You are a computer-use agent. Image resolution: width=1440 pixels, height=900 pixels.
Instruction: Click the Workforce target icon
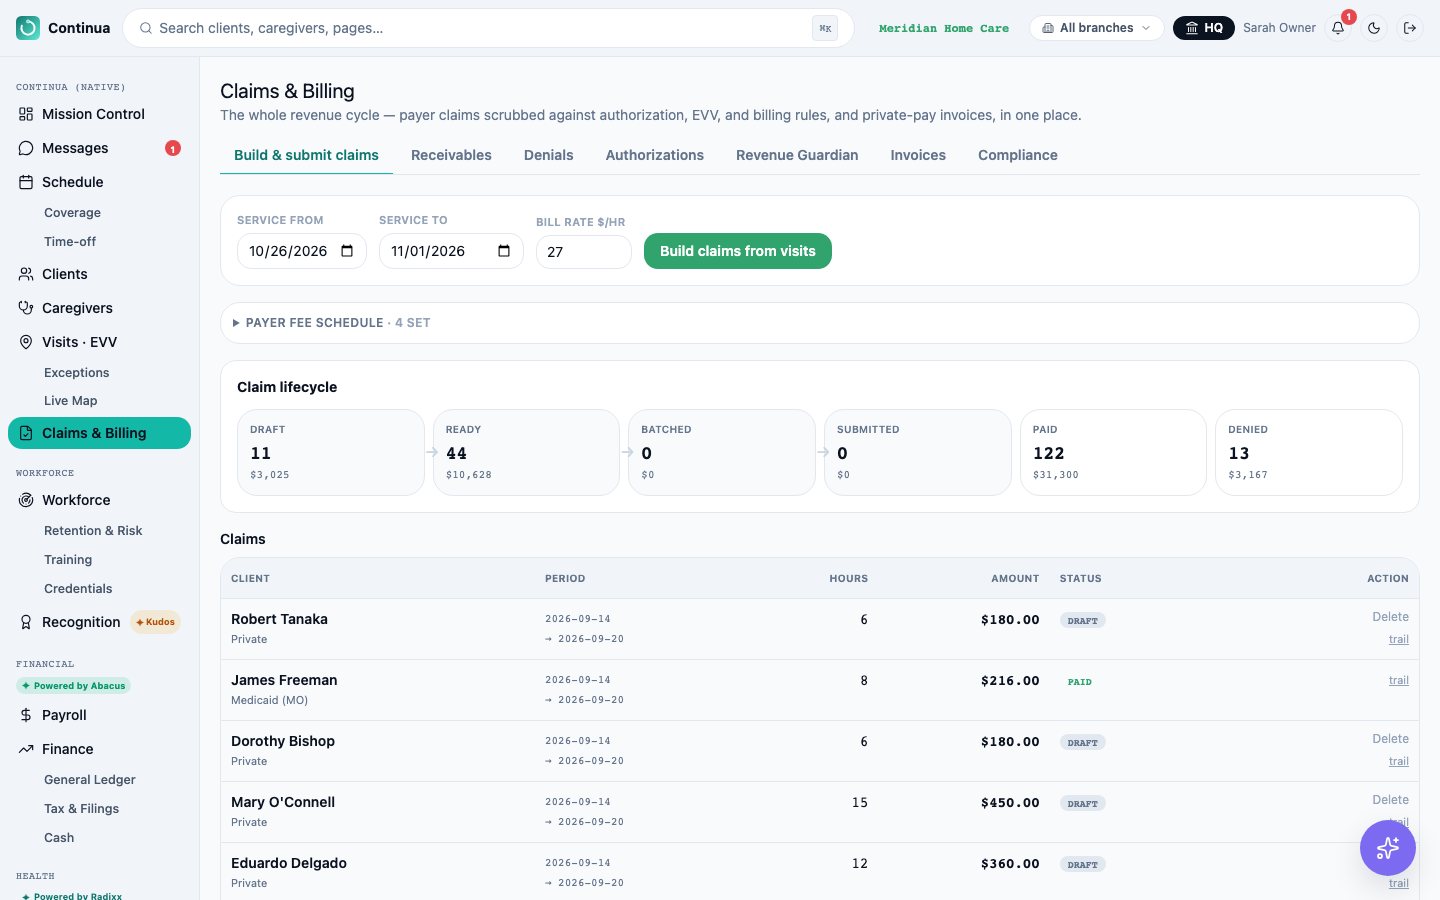click(x=26, y=500)
